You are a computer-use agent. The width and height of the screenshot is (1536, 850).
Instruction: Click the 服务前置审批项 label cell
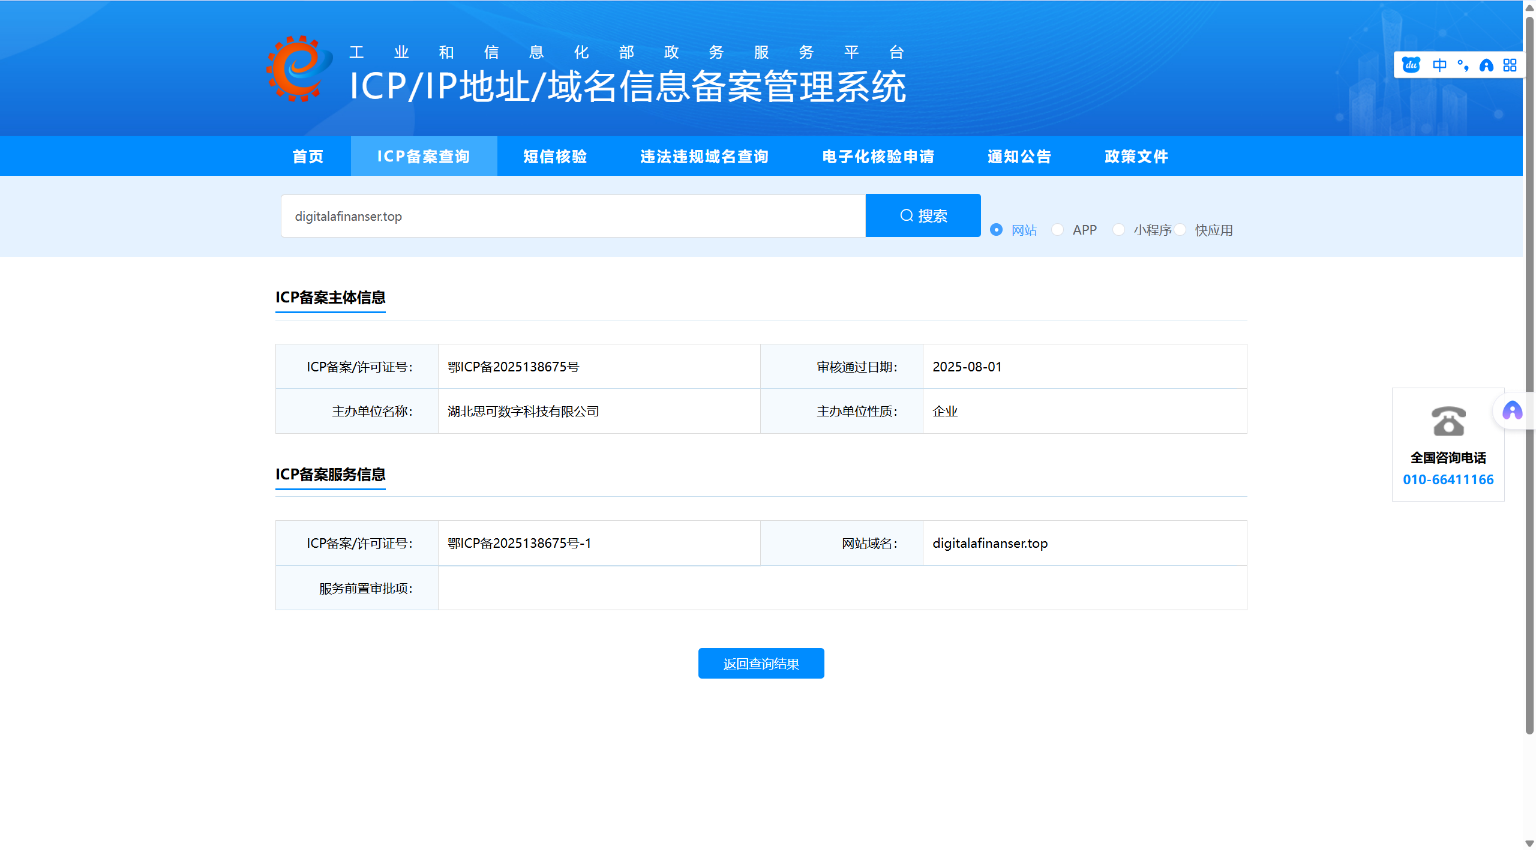[357, 588]
